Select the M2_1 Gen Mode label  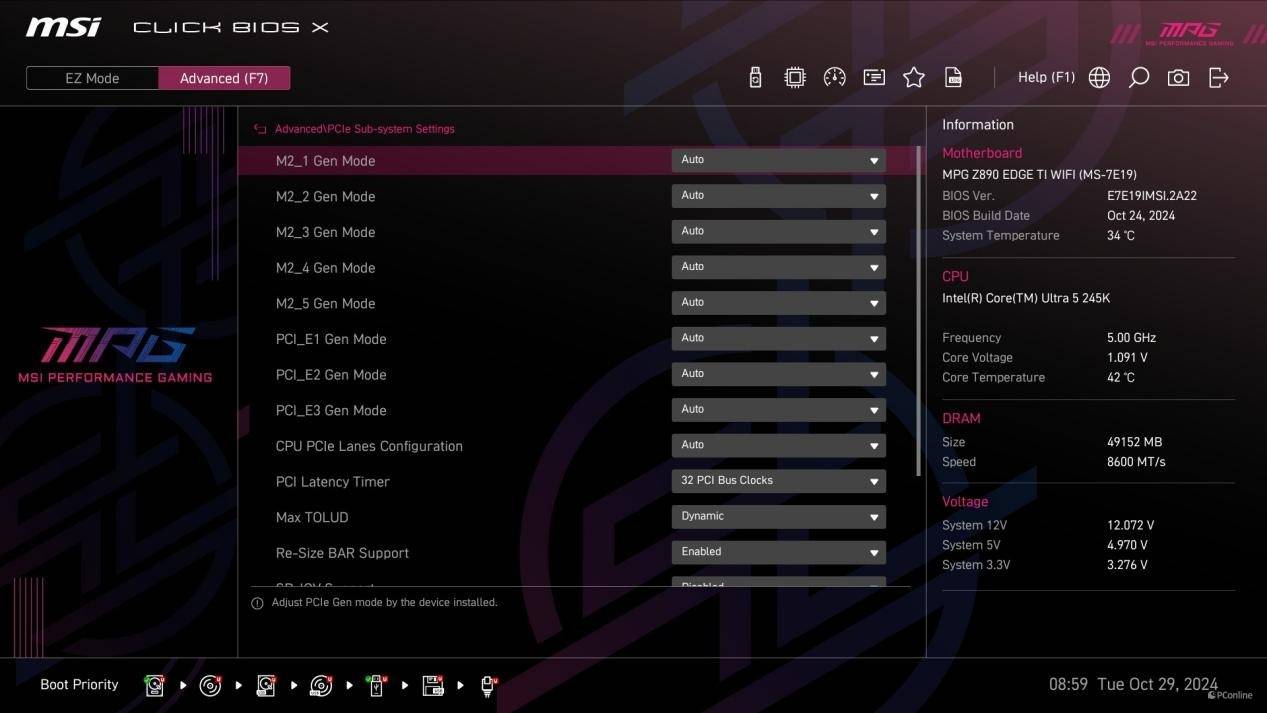[x=325, y=161]
